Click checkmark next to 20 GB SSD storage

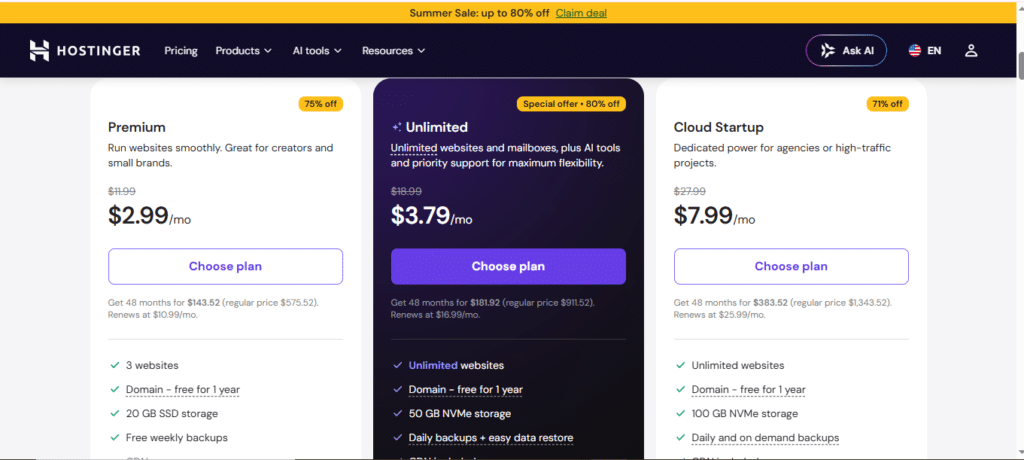tap(115, 414)
